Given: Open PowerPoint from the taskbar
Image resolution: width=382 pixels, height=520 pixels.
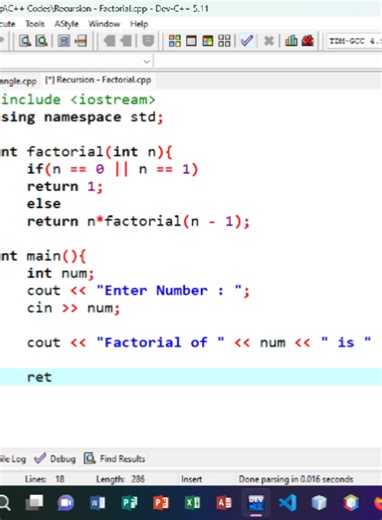Looking at the screenshot, I should click(161, 503).
